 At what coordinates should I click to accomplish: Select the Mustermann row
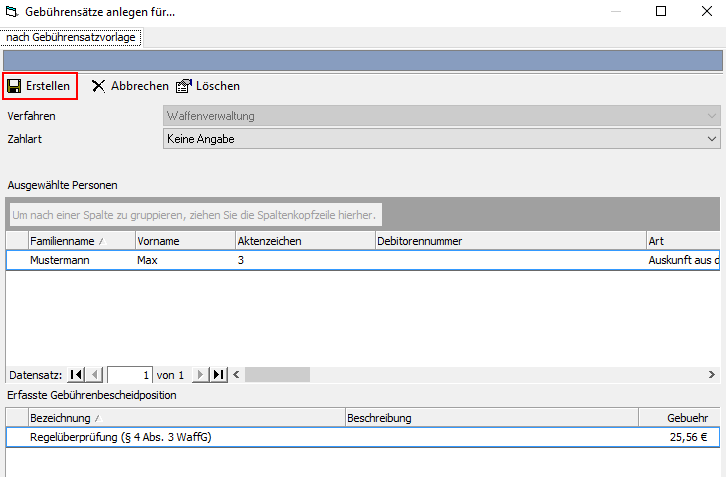60,260
